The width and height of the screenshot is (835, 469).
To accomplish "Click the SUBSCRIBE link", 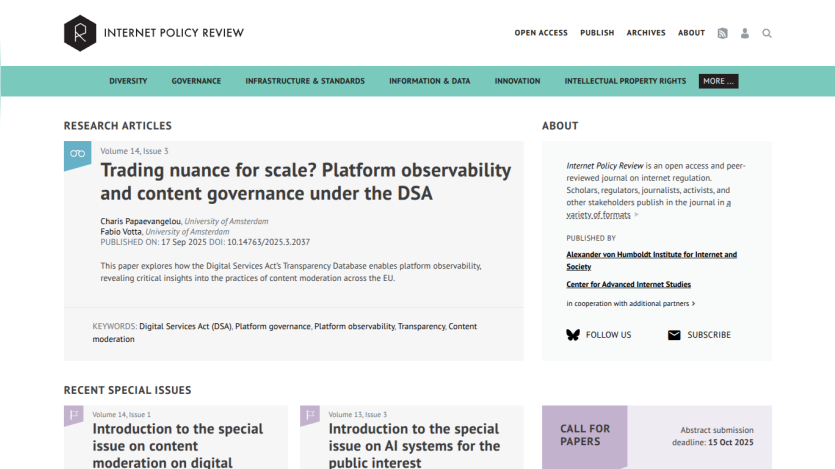I will [x=709, y=335].
